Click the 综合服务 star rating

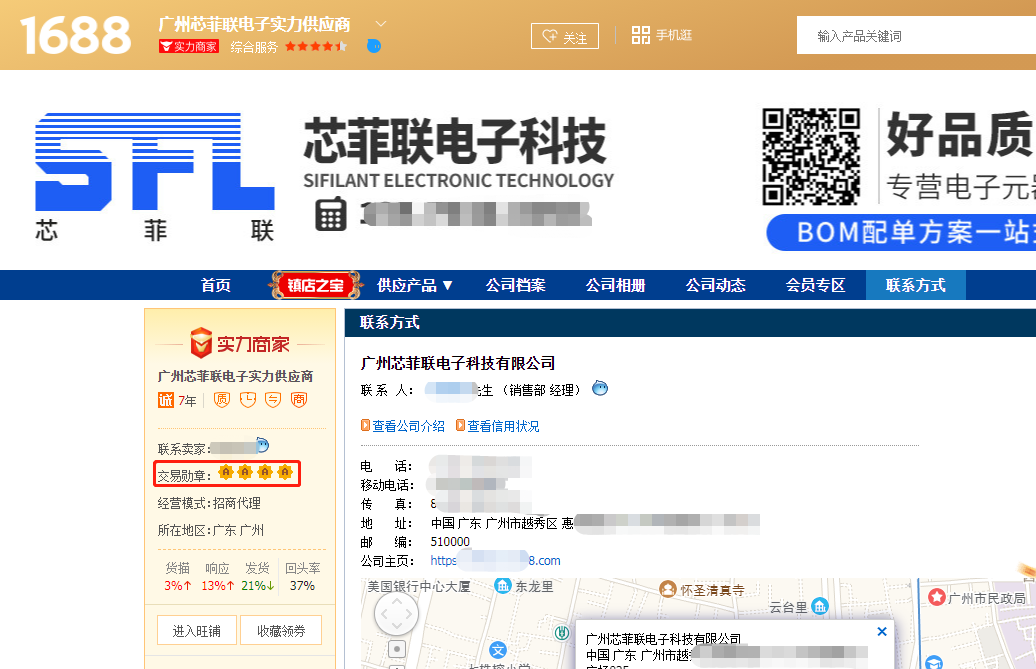click(x=316, y=46)
